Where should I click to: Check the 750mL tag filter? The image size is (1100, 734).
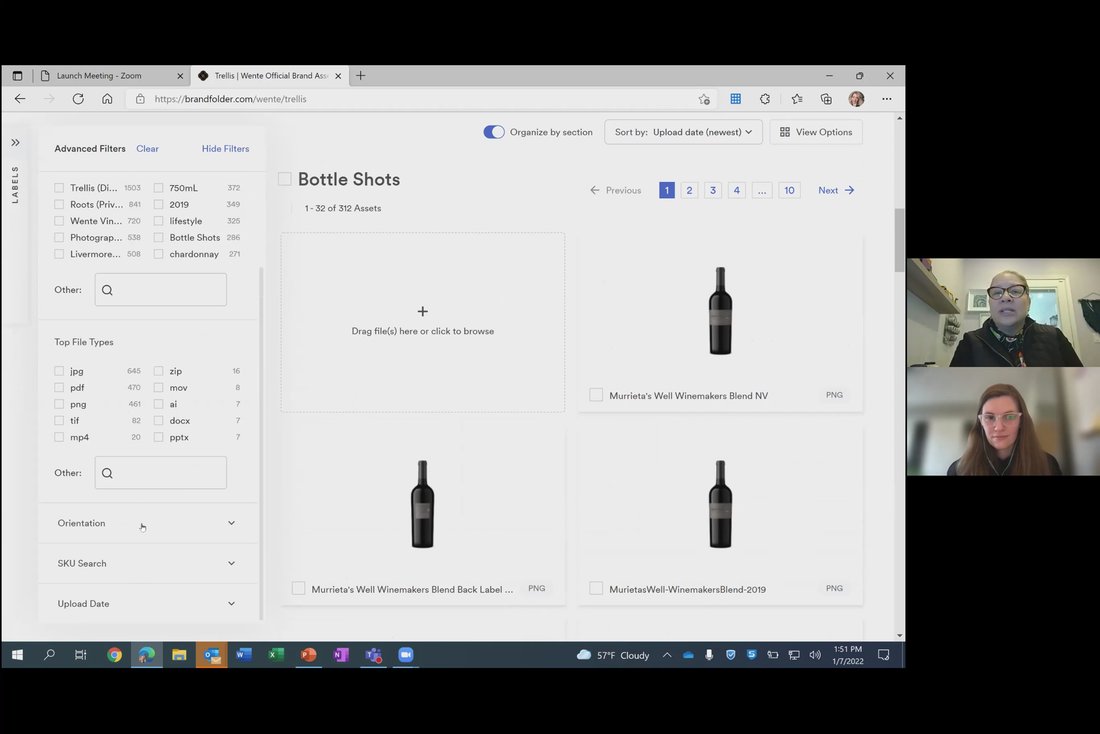point(159,187)
